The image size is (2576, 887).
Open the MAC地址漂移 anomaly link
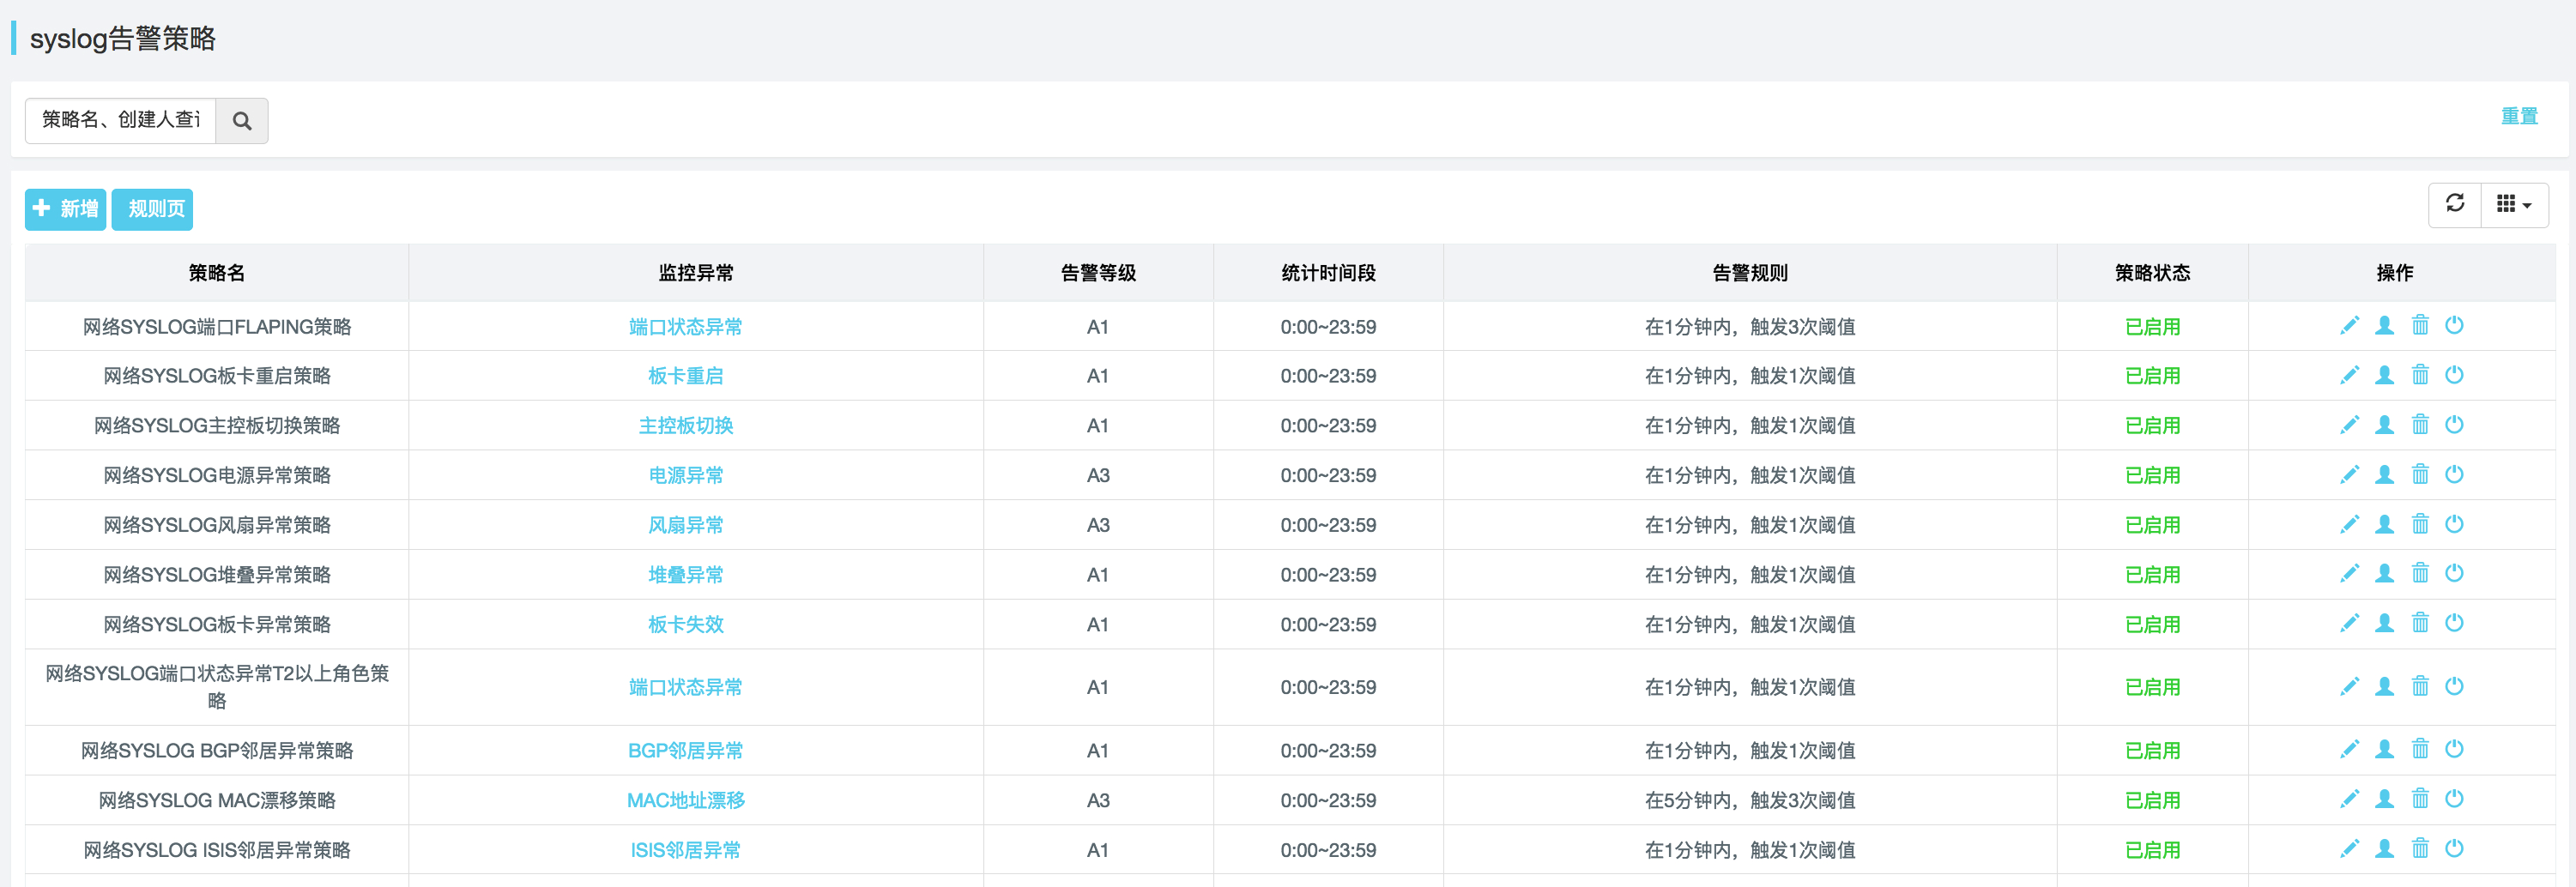(x=685, y=800)
